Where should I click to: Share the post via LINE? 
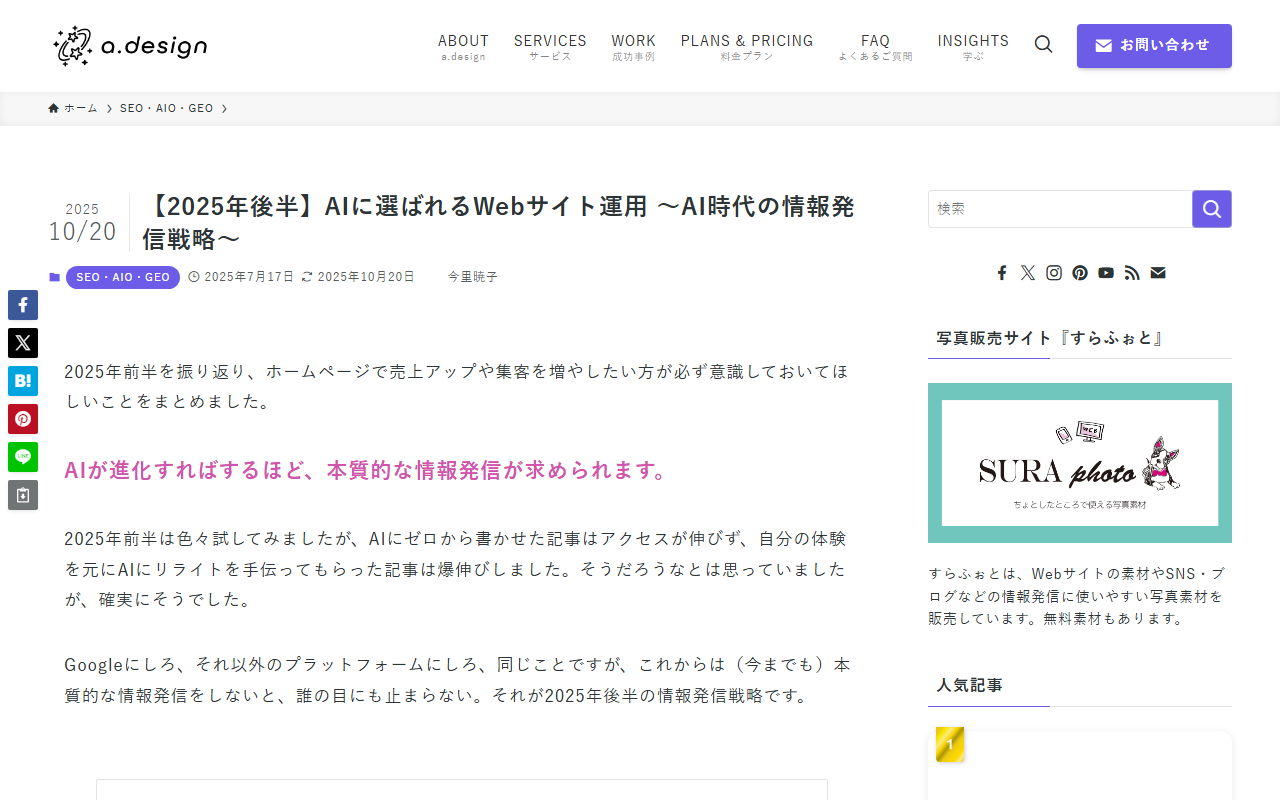point(22,456)
